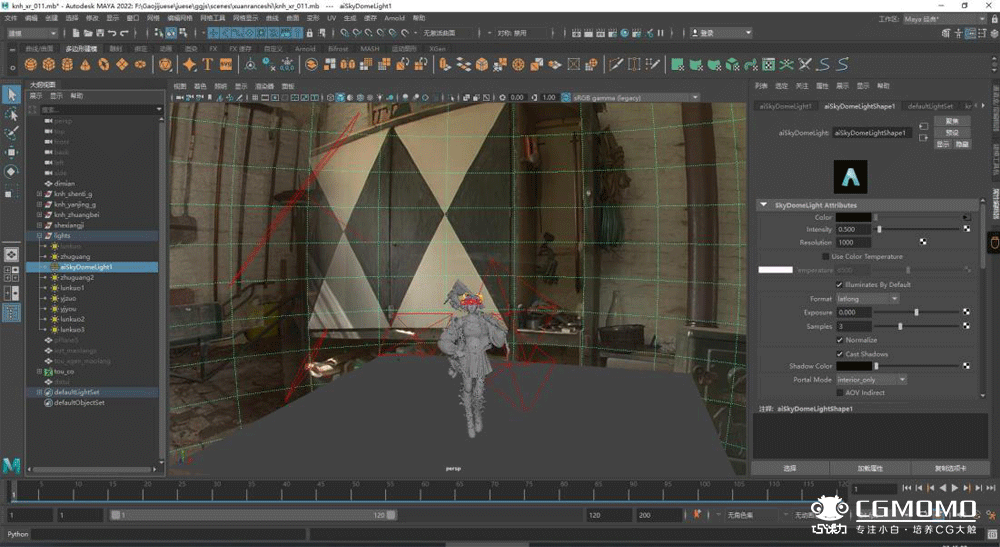Click the redo icon in status line

[124, 33]
